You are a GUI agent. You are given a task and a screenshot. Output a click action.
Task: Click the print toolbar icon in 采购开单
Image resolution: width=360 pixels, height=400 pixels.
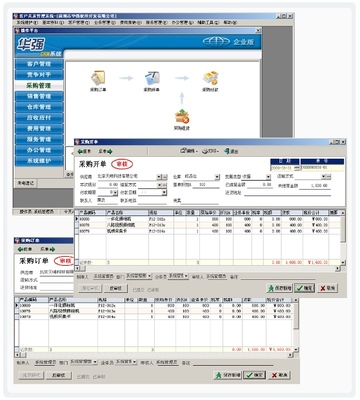tap(211, 151)
